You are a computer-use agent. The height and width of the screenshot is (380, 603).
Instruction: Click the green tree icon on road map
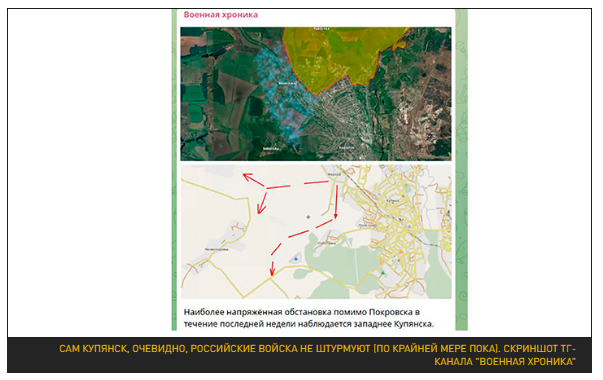pos(383,272)
